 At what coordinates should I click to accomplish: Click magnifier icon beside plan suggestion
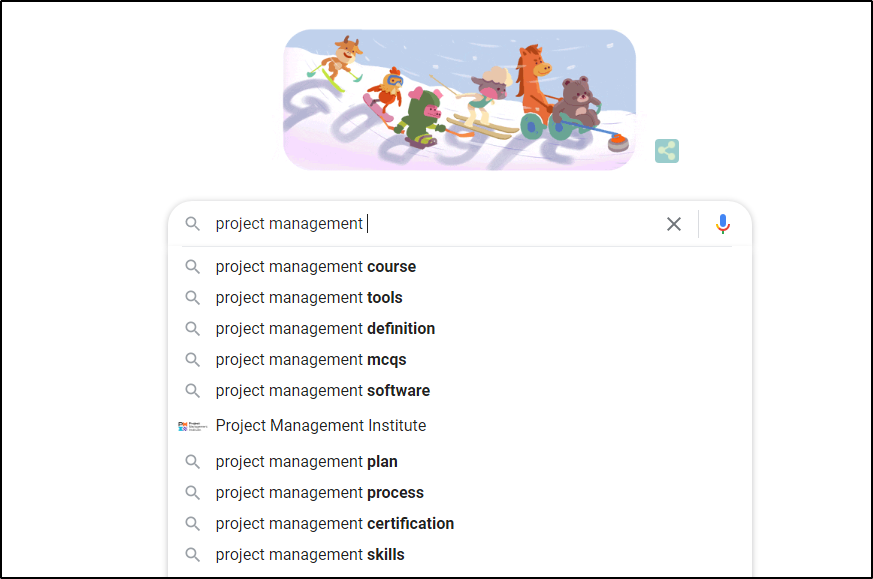[x=193, y=462]
